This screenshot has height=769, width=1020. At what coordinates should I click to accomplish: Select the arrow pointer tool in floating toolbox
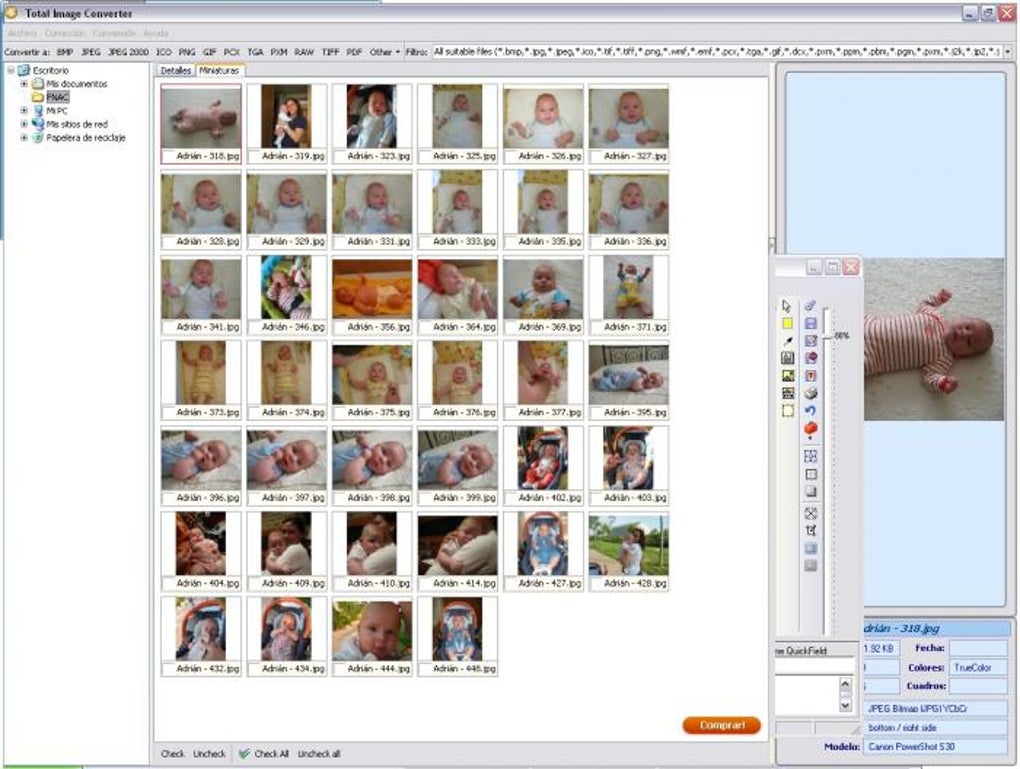[x=787, y=306]
